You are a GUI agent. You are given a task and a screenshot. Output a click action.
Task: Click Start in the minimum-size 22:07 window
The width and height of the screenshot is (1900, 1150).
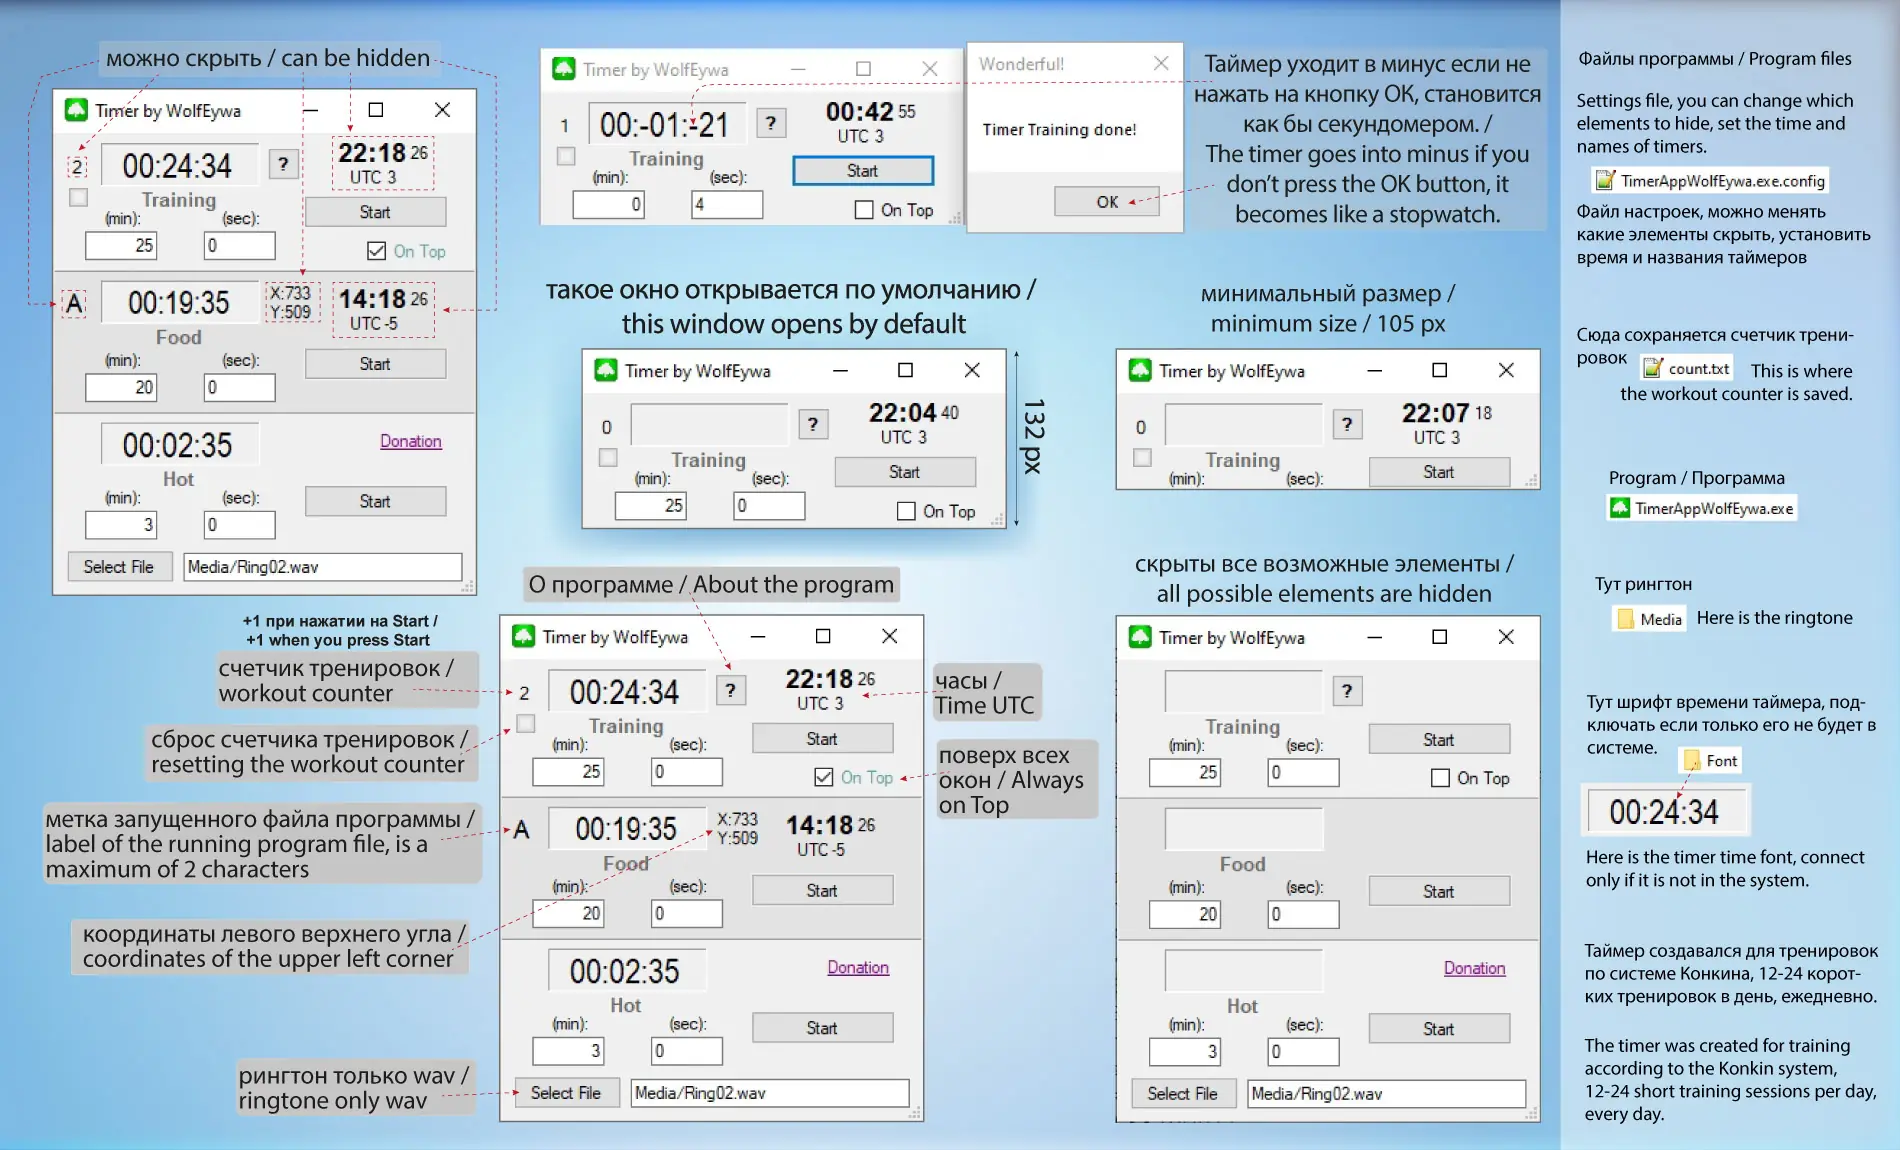(x=1439, y=472)
